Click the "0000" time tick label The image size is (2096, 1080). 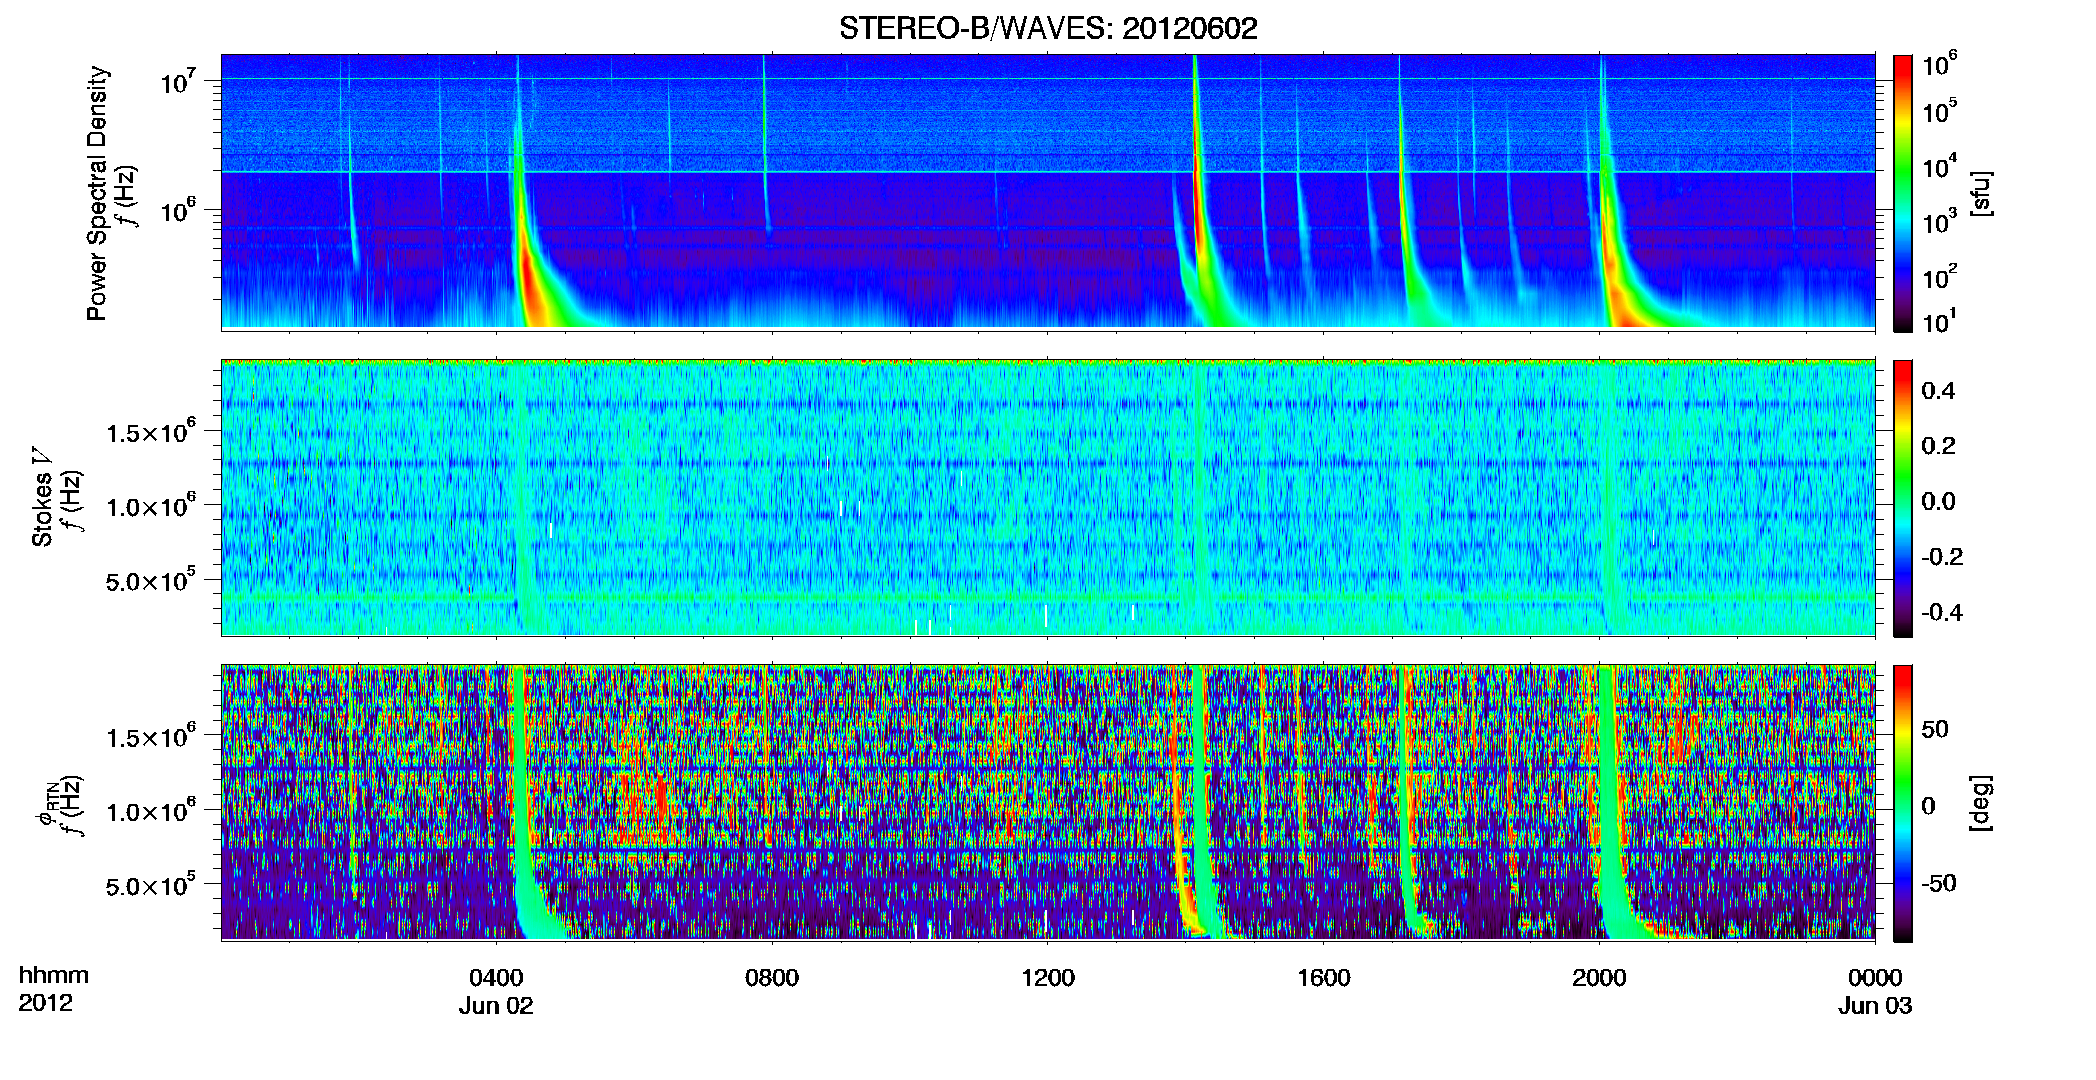pos(1875,977)
